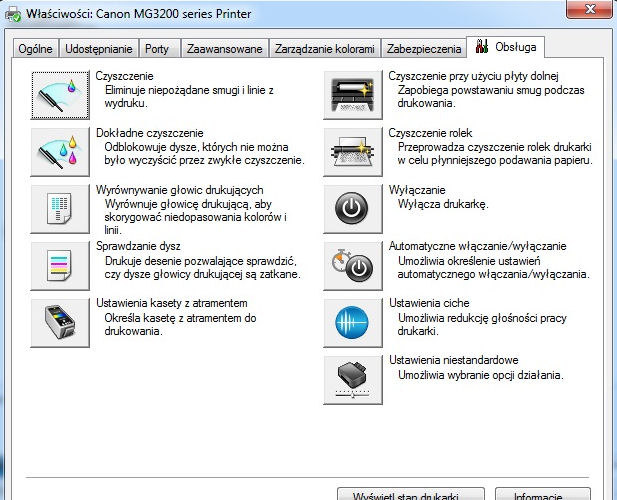
Task: Open the Zarządzanie kolorami tab
Action: 325,49
